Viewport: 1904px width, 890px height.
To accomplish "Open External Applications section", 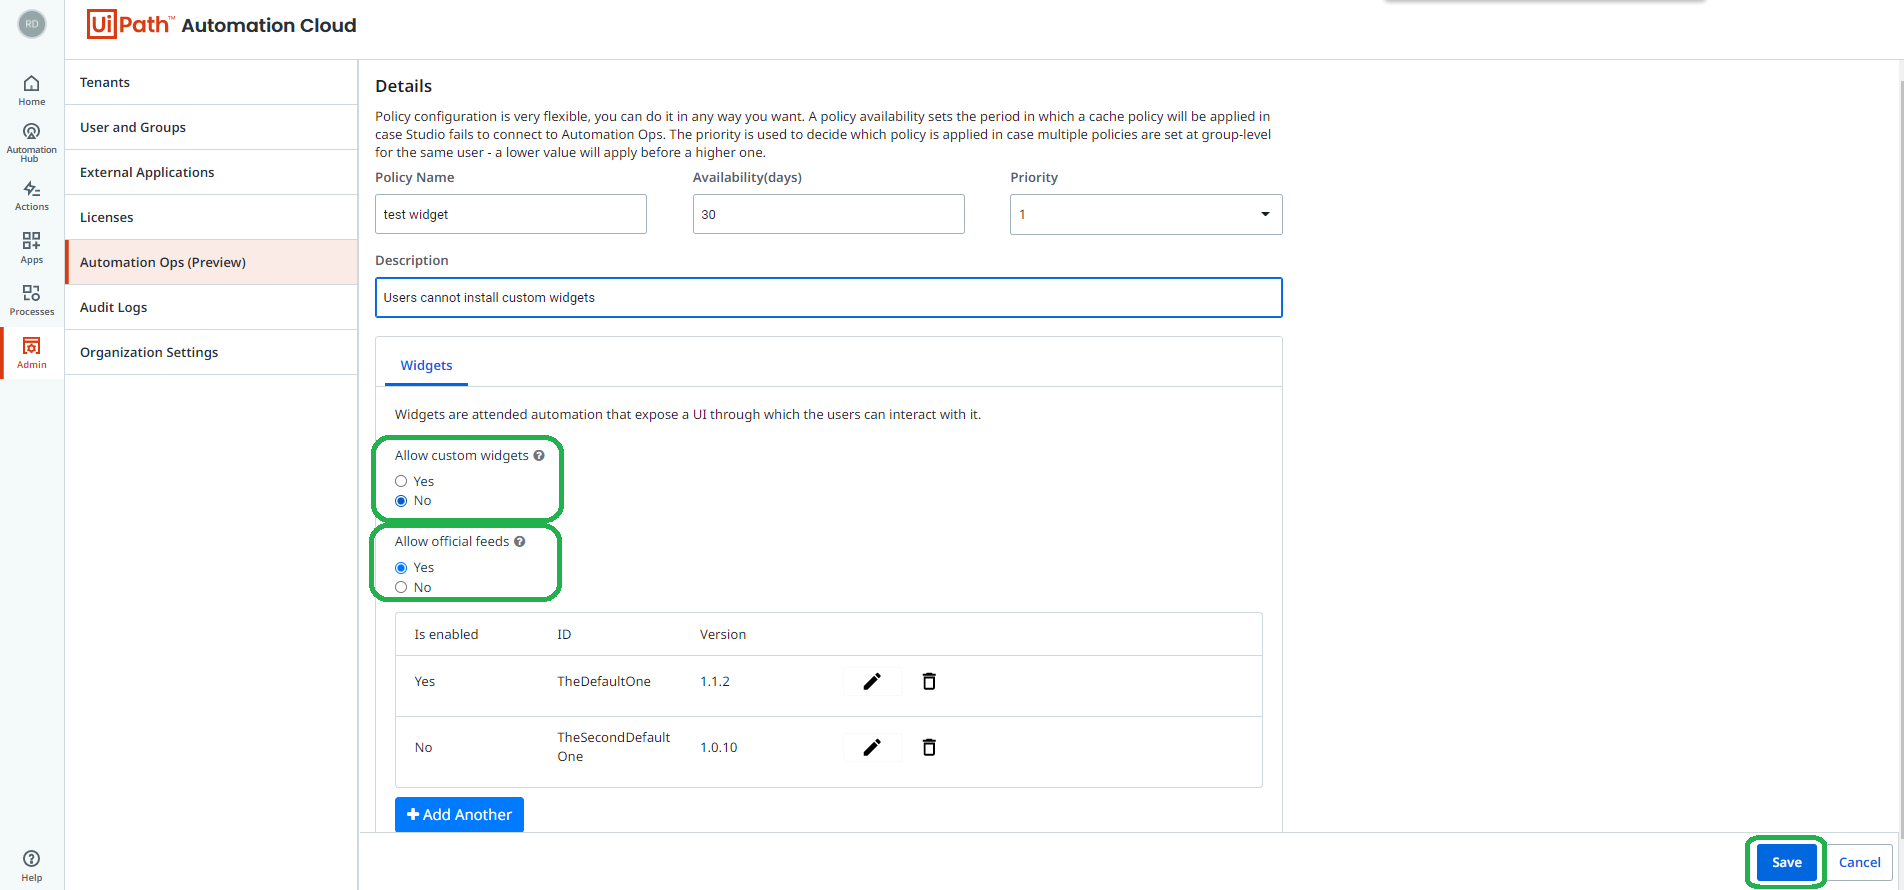I will click(x=211, y=172).
